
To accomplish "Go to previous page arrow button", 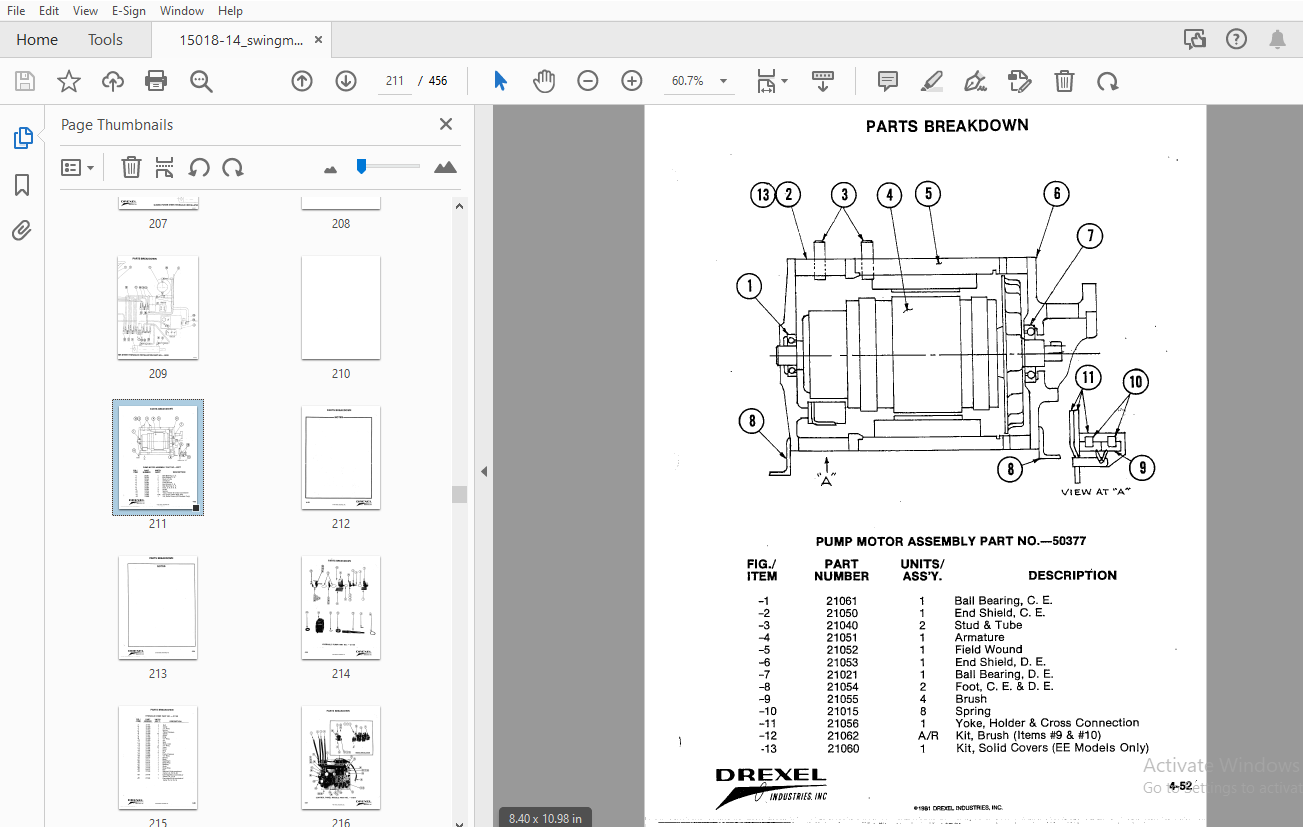I will coord(302,81).
